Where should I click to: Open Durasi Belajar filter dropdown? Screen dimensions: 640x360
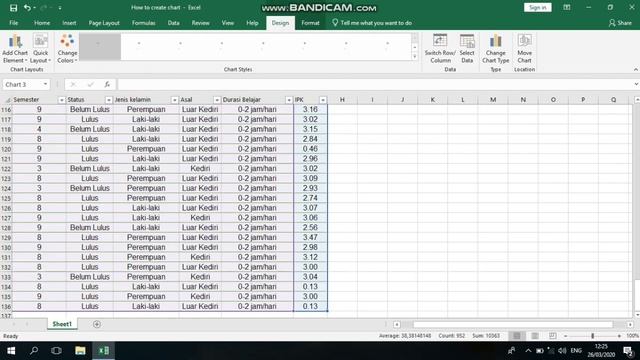pyautogui.click(x=289, y=100)
